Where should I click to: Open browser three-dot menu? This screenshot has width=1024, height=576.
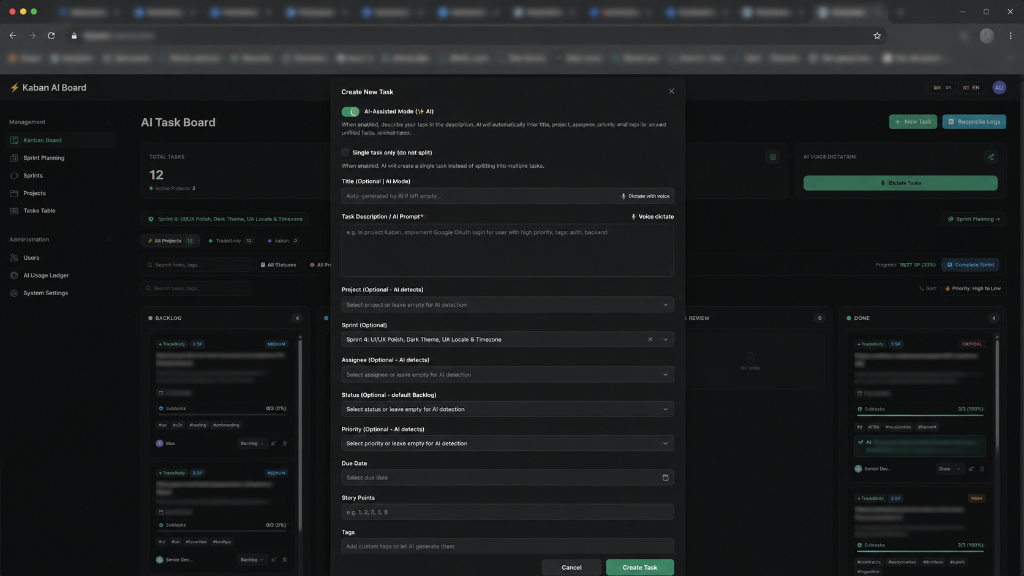pyautogui.click(x=1010, y=36)
